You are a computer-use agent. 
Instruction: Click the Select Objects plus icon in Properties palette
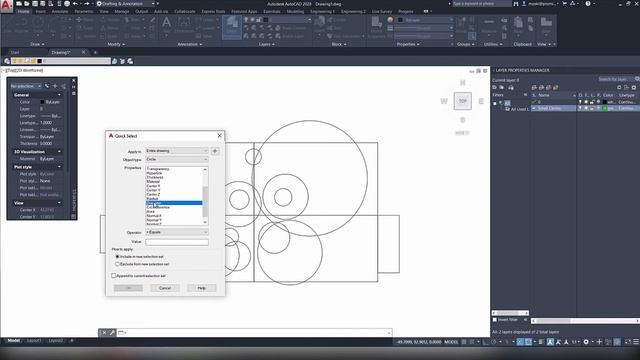click(55, 86)
